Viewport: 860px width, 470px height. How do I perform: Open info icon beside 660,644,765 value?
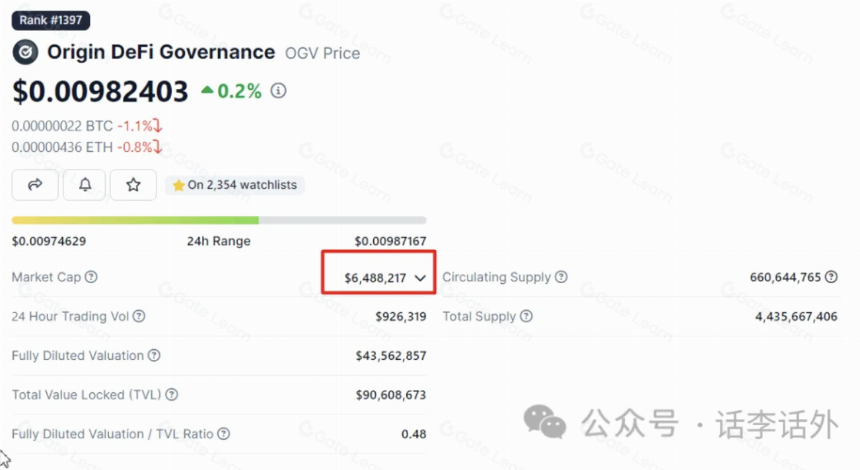tap(831, 277)
